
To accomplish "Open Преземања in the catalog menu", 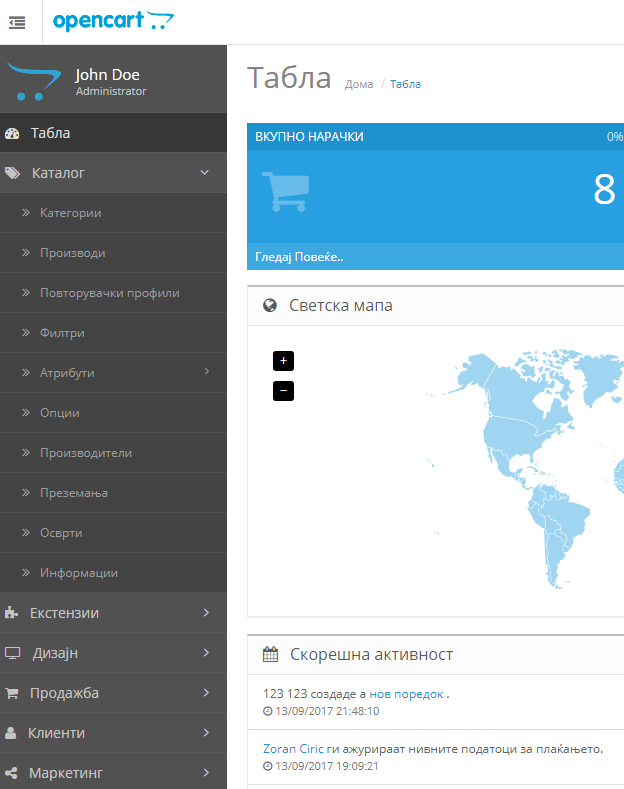I will tap(113, 493).
